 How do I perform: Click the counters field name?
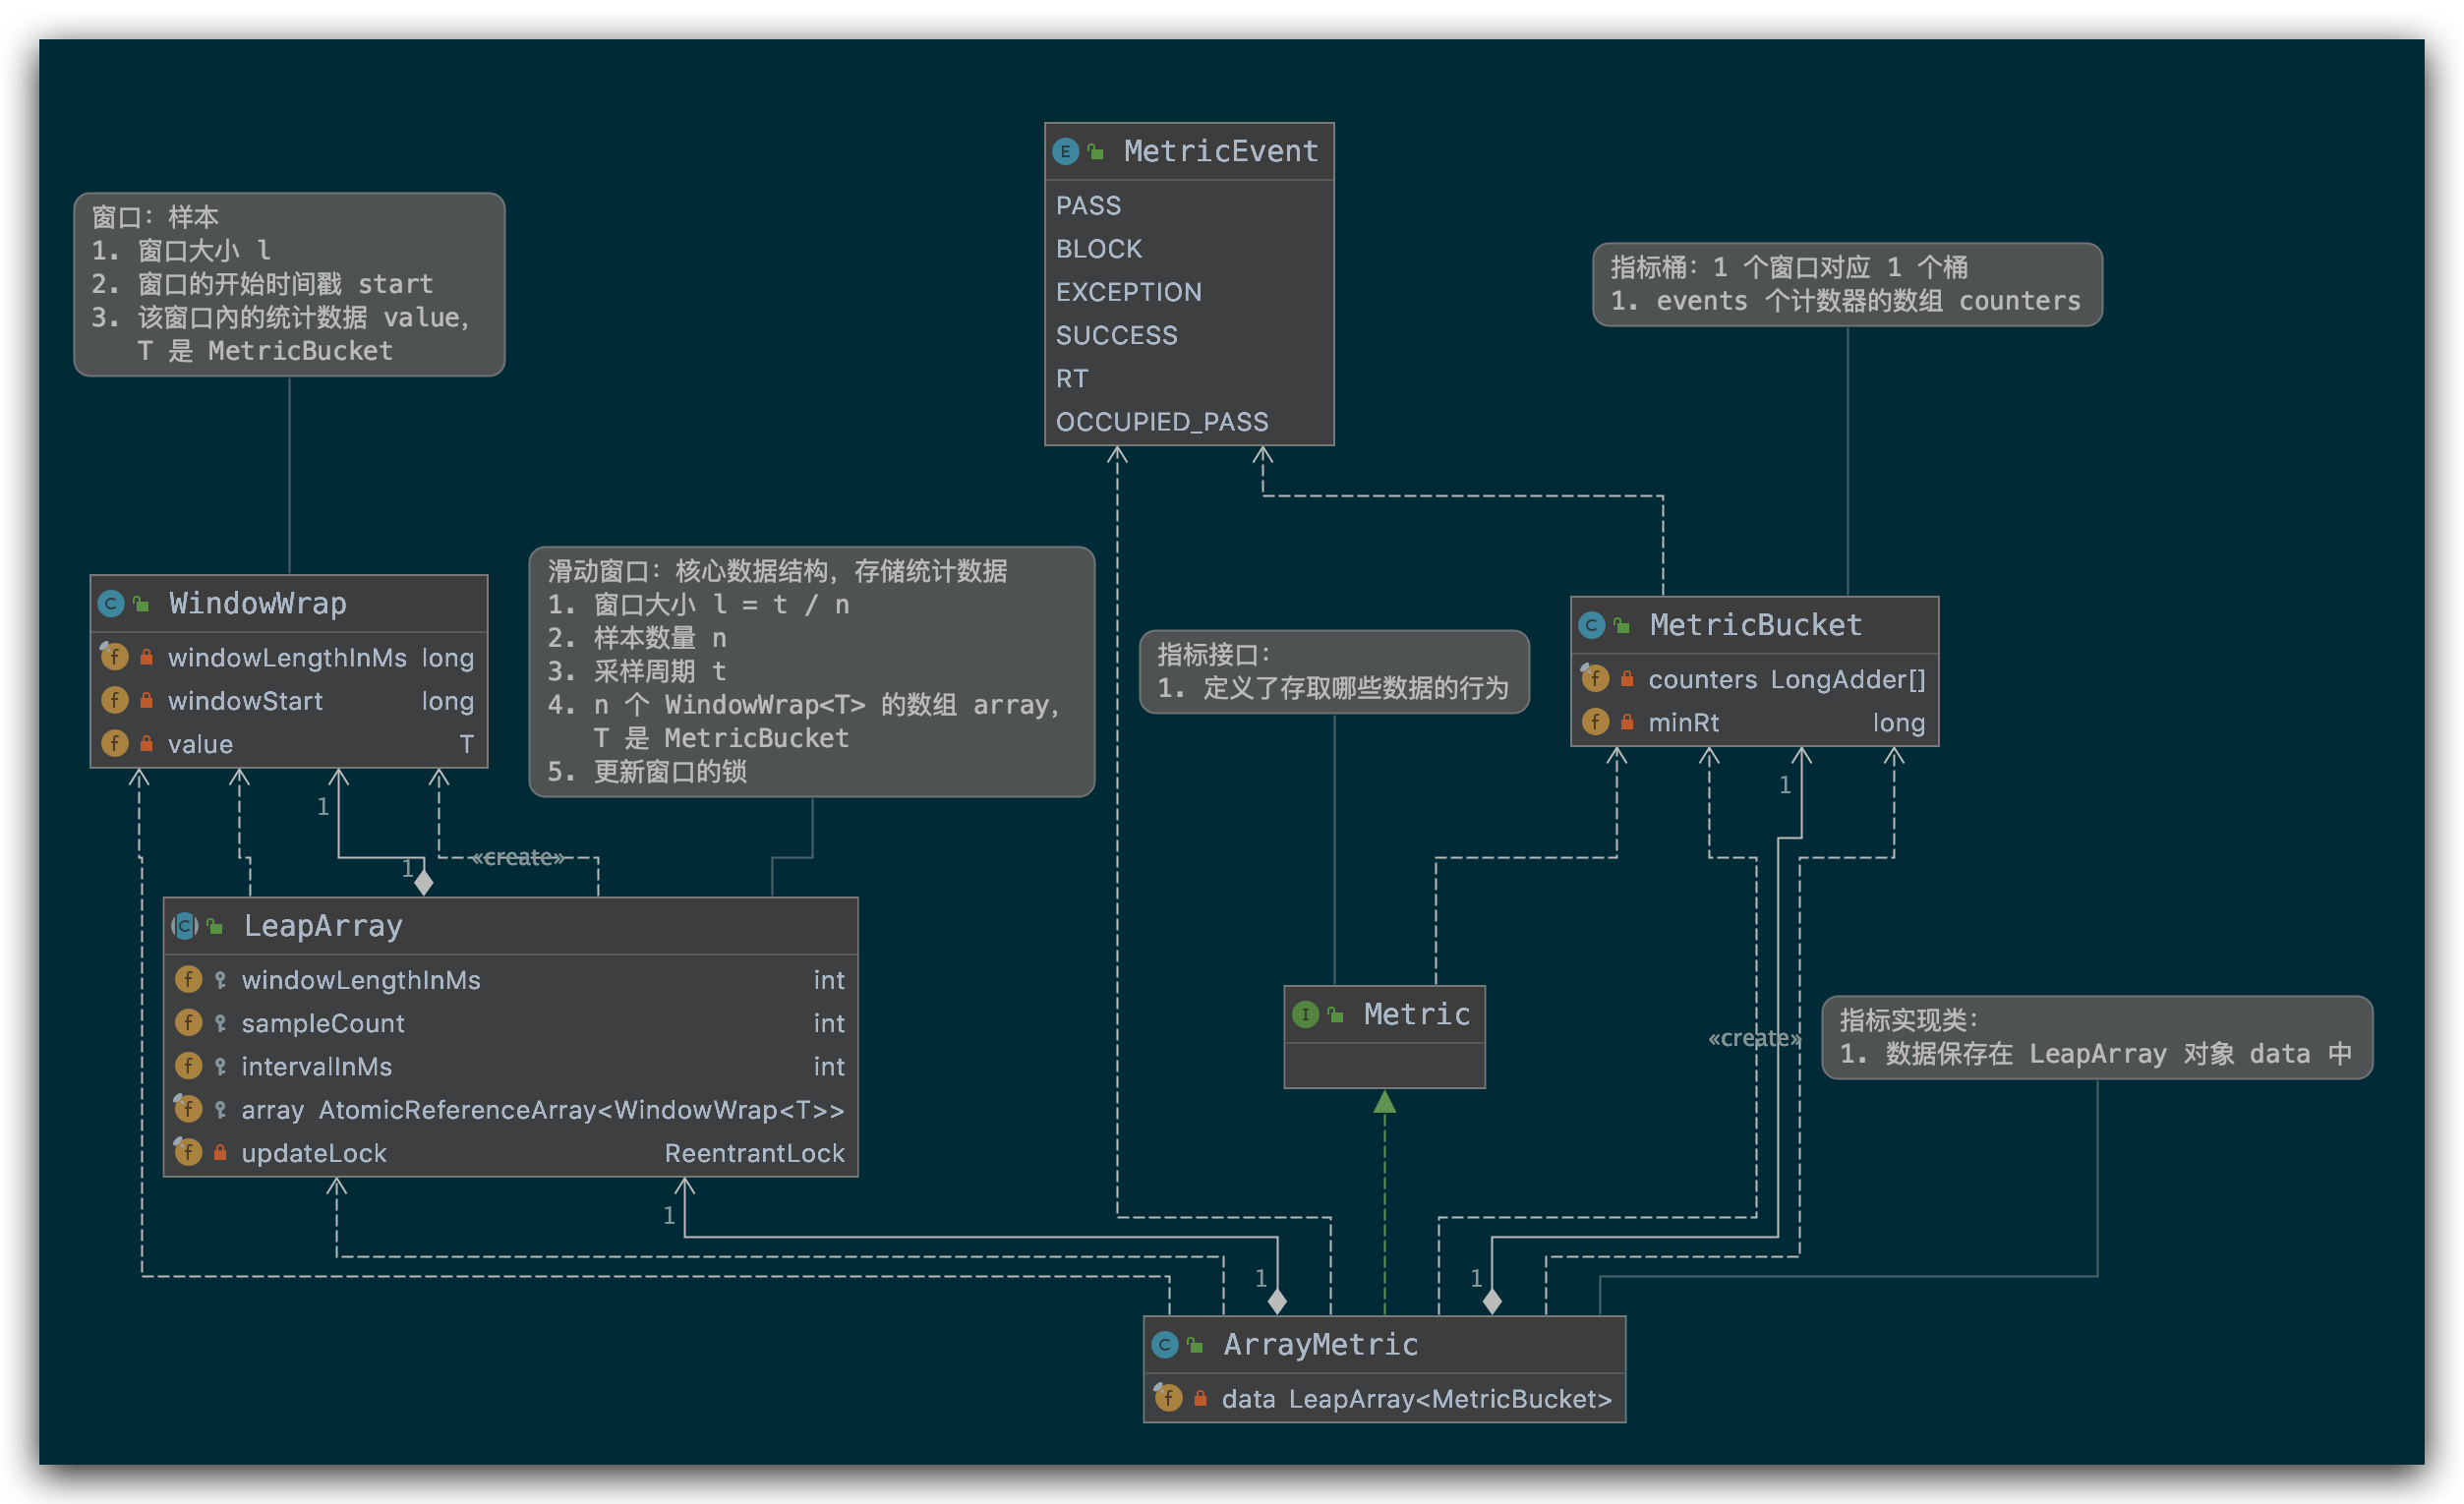(x=1702, y=680)
